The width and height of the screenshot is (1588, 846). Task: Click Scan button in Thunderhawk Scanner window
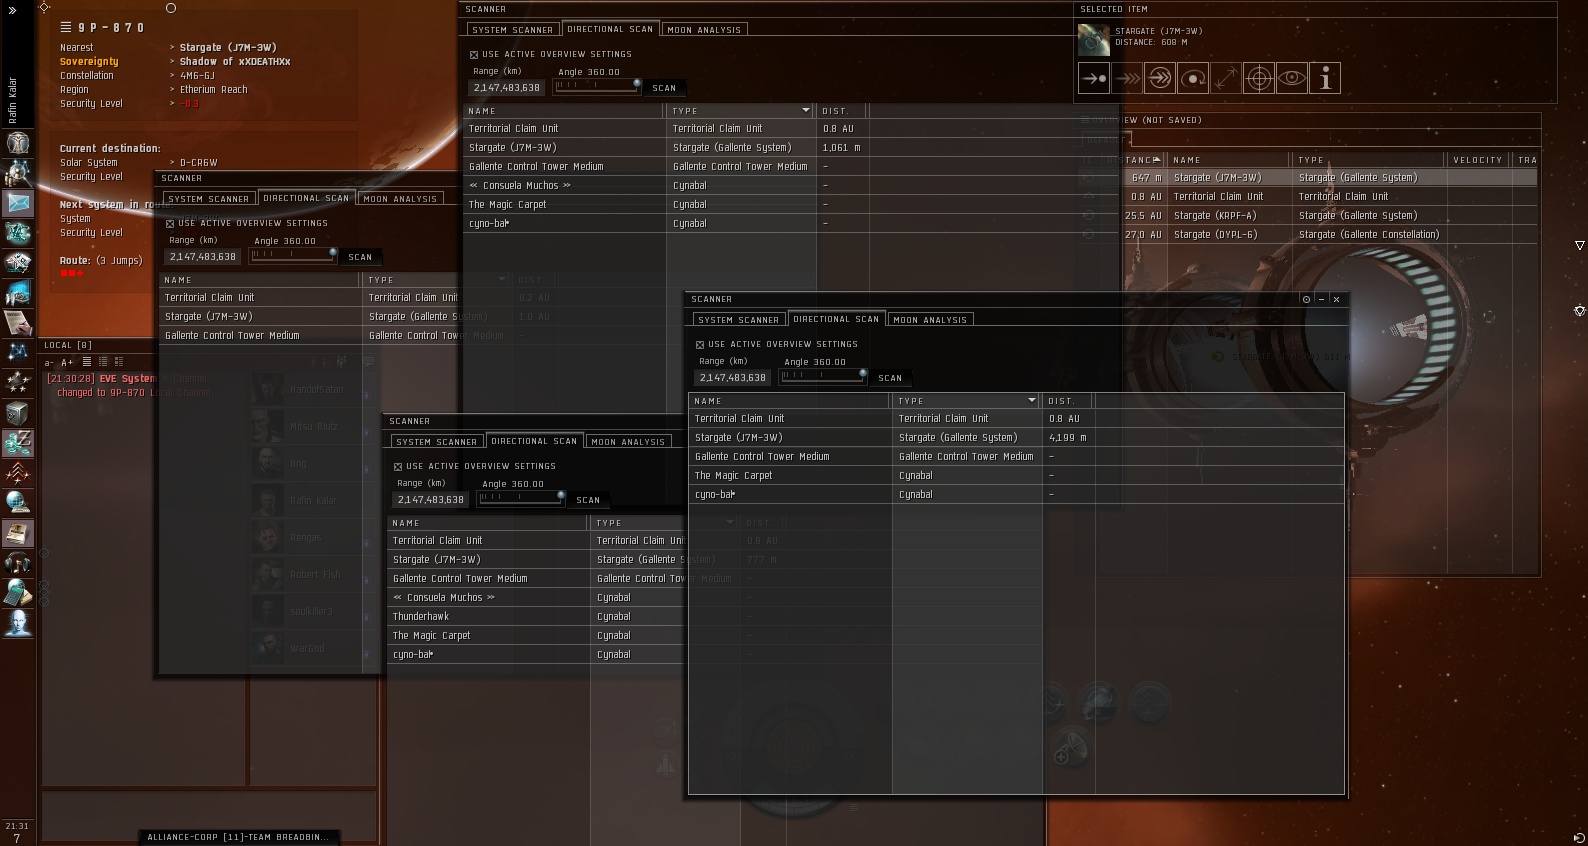click(588, 500)
